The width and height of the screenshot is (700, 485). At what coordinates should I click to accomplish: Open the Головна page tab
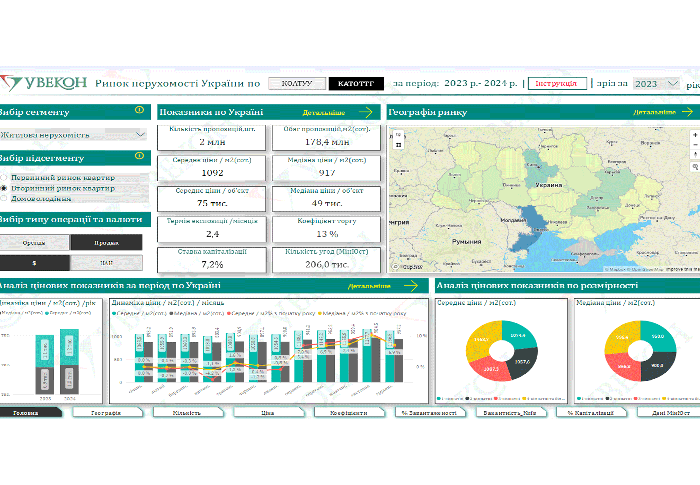click(x=29, y=413)
